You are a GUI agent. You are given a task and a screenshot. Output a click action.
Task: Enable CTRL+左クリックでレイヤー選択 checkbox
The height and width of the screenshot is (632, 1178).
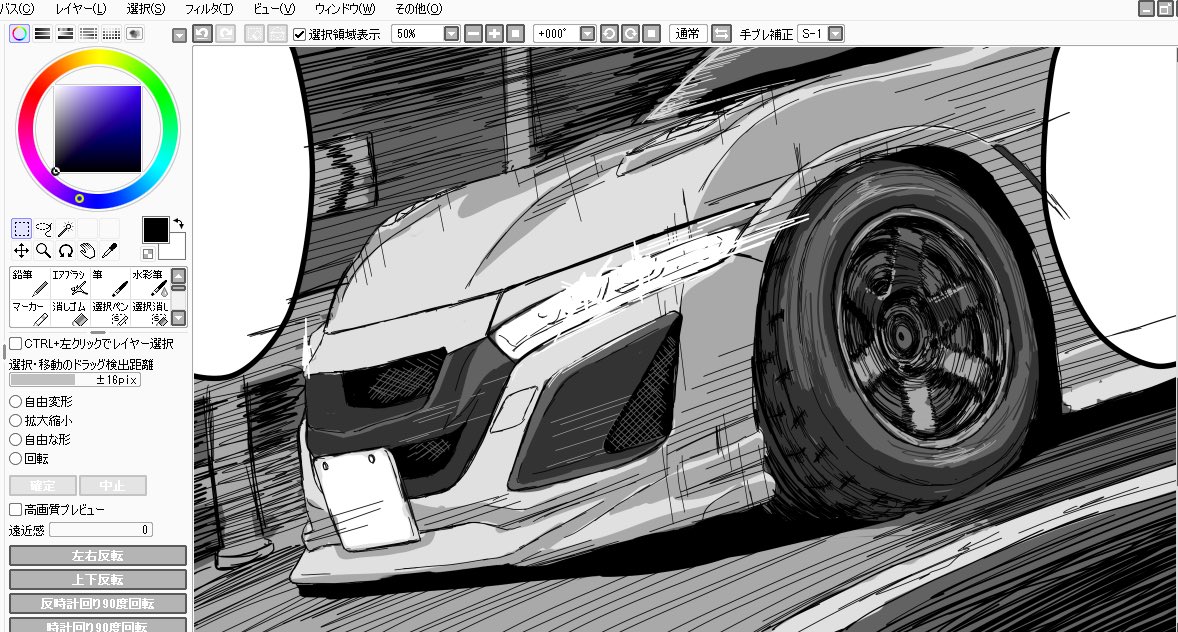[x=16, y=343]
